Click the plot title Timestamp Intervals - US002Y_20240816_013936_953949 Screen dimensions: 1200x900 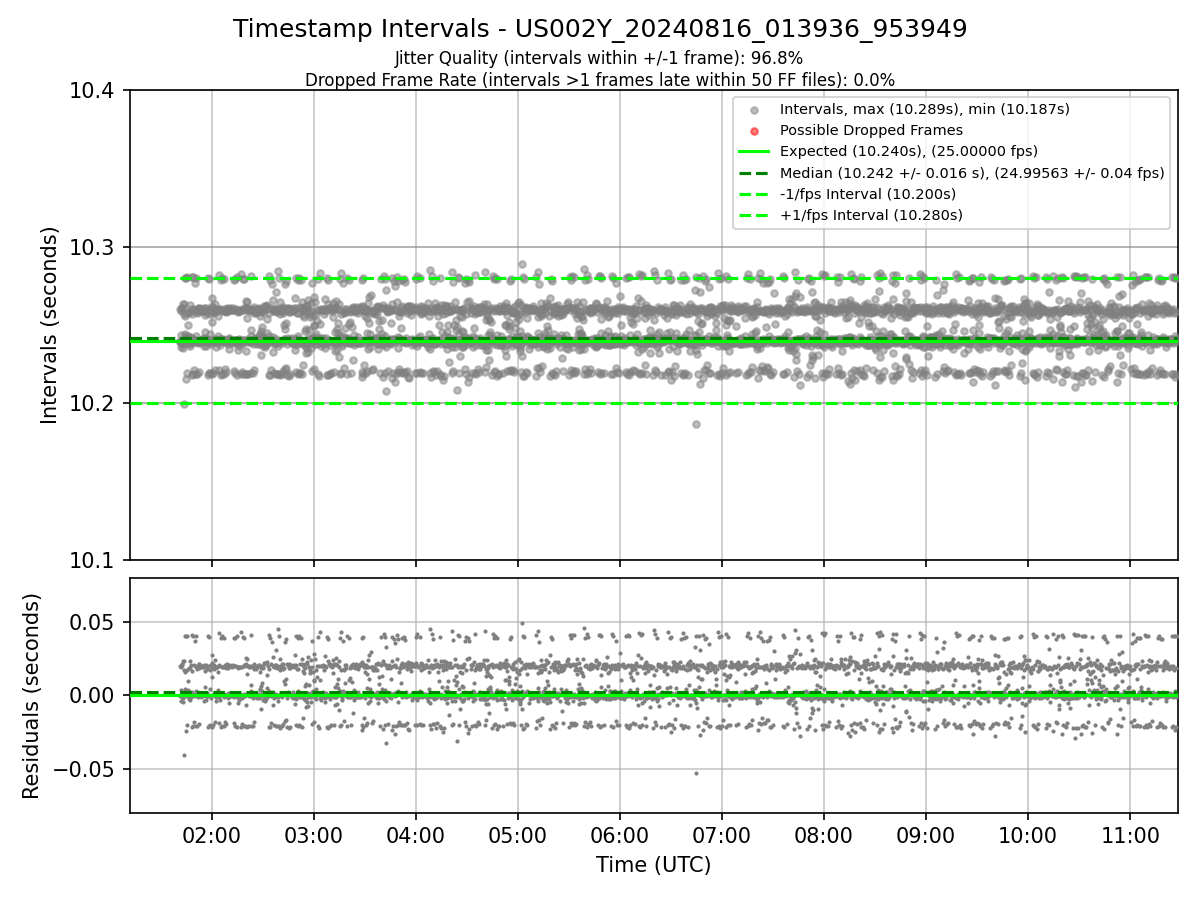pyautogui.click(x=600, y=29)
